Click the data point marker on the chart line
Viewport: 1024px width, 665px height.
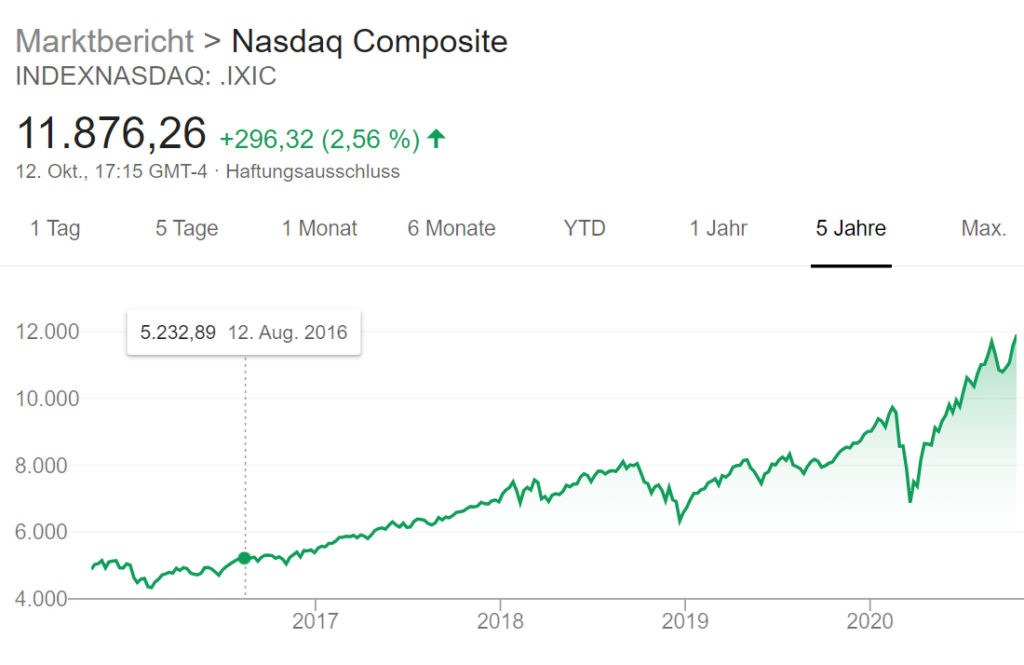point(243,556)
